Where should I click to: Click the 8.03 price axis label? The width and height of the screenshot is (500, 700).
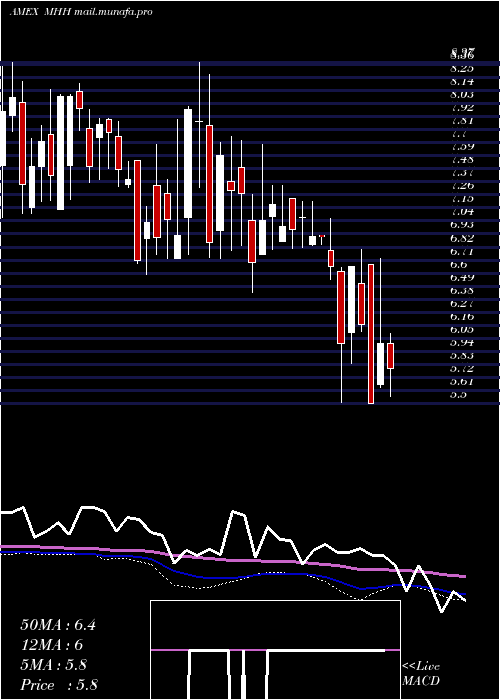tap(462, 95)
